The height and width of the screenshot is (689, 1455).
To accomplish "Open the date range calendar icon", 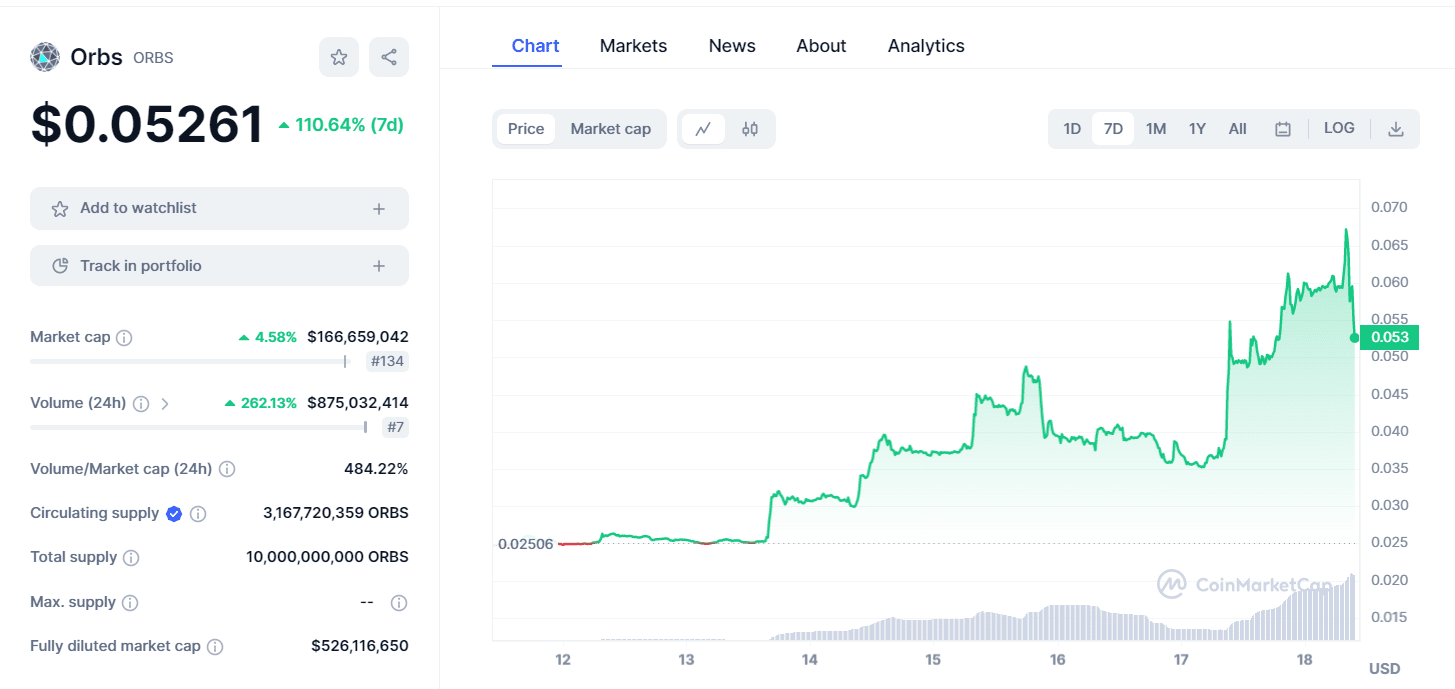I will click(x=1283, y=128).
